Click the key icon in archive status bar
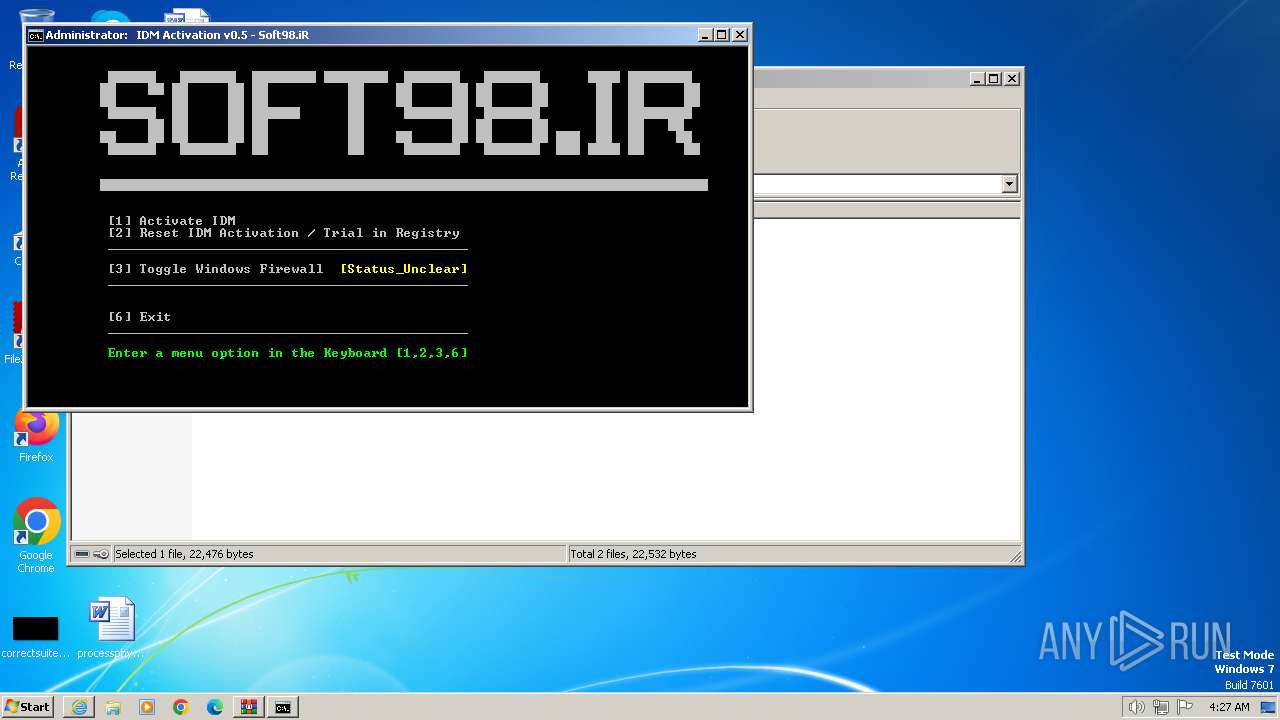Viewport: 1280px width, 720px height. point(101,554)
